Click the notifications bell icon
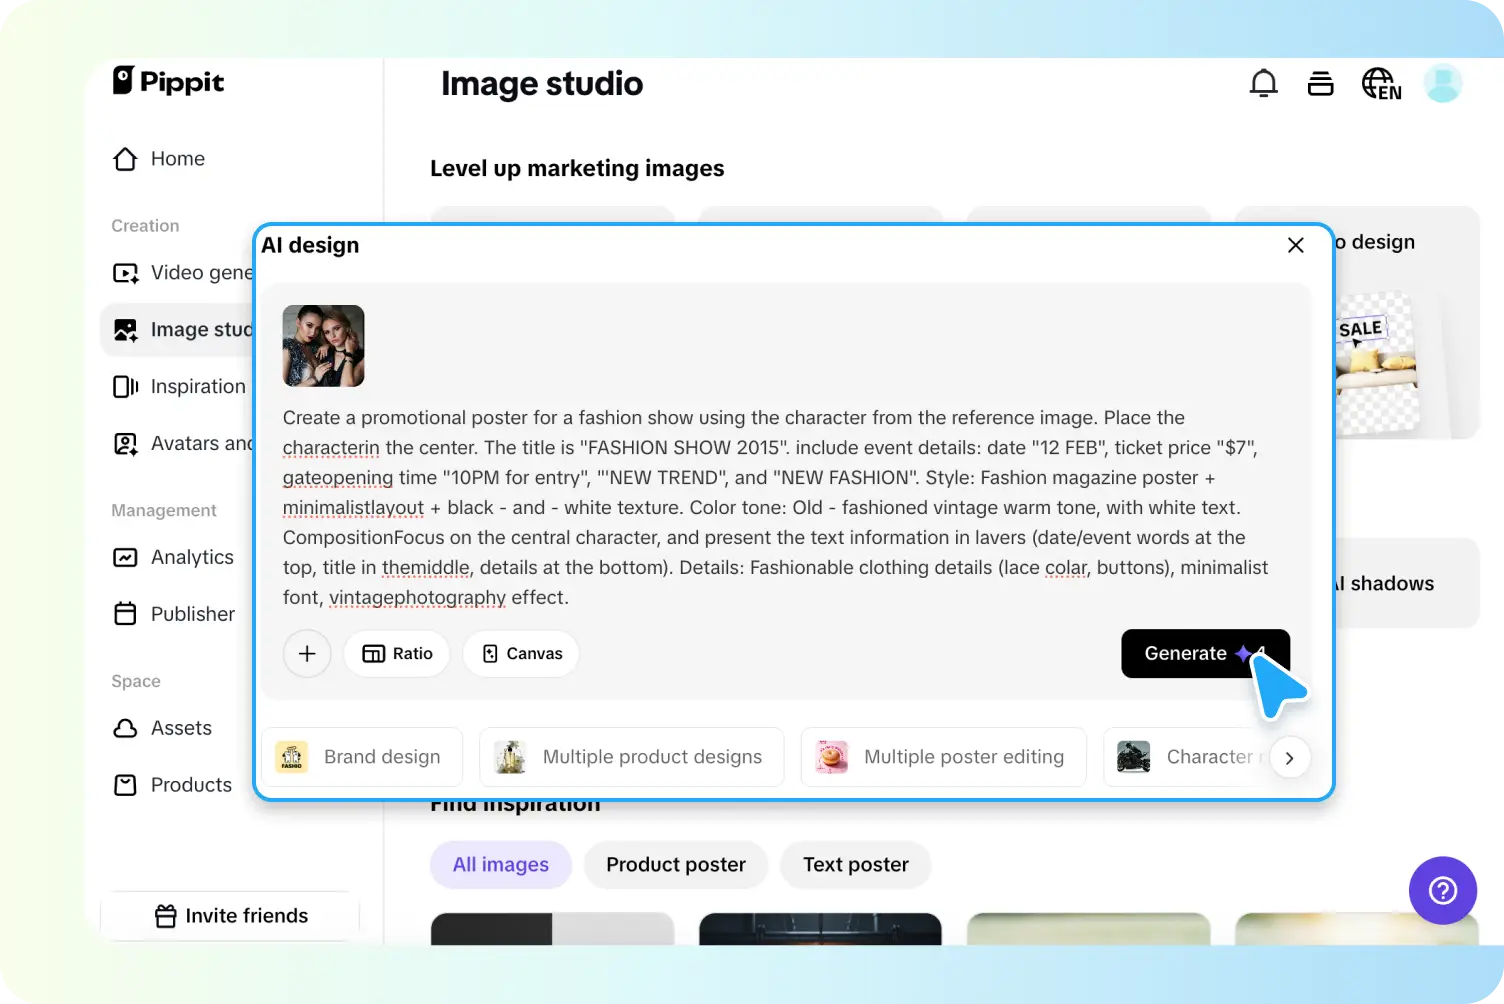1504x1004 pixels. click(x=1264, y=83)
